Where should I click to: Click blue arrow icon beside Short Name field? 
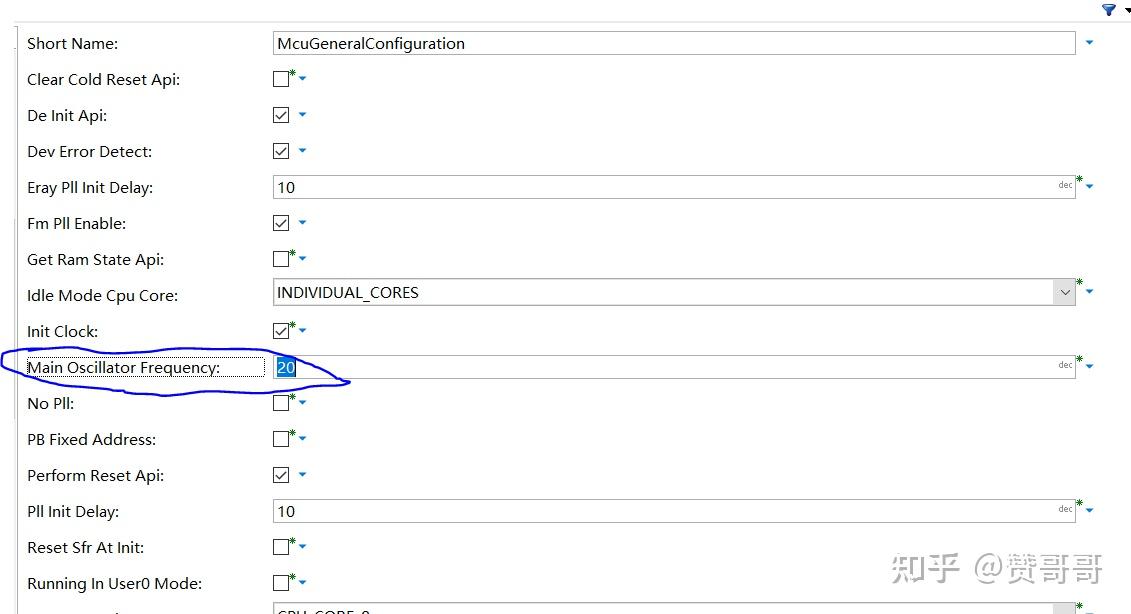tap(1089, 43)
